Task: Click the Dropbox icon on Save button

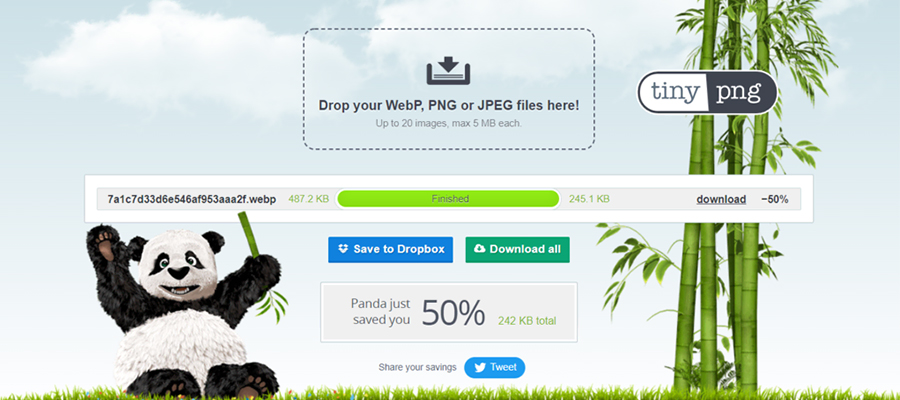Action: point(344,249)
